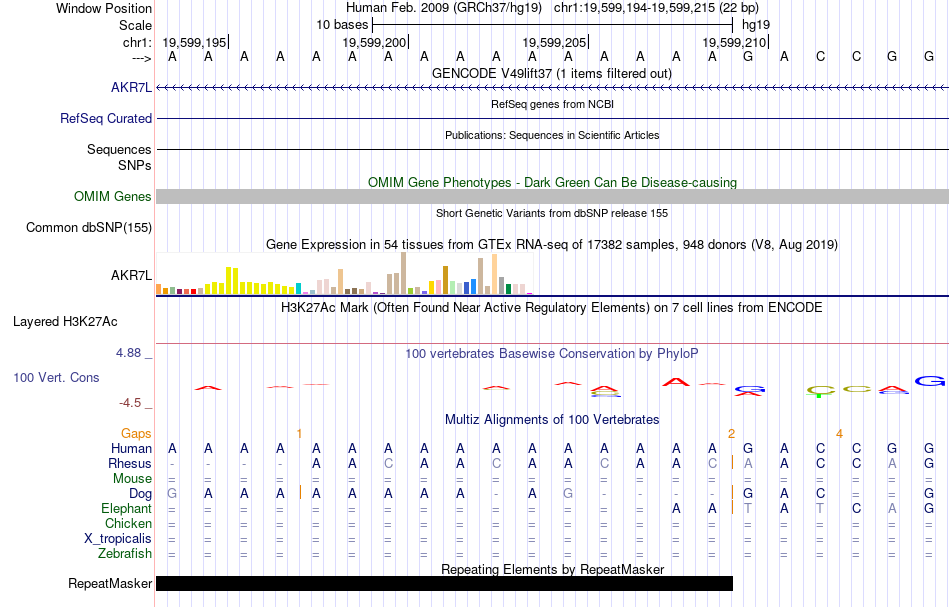Image resolution: width=950 pixels, height=607 pixels.
Task: Open 100 vertebrates Basewise Conservation PhyloP title
Action: tap(552, 353)
